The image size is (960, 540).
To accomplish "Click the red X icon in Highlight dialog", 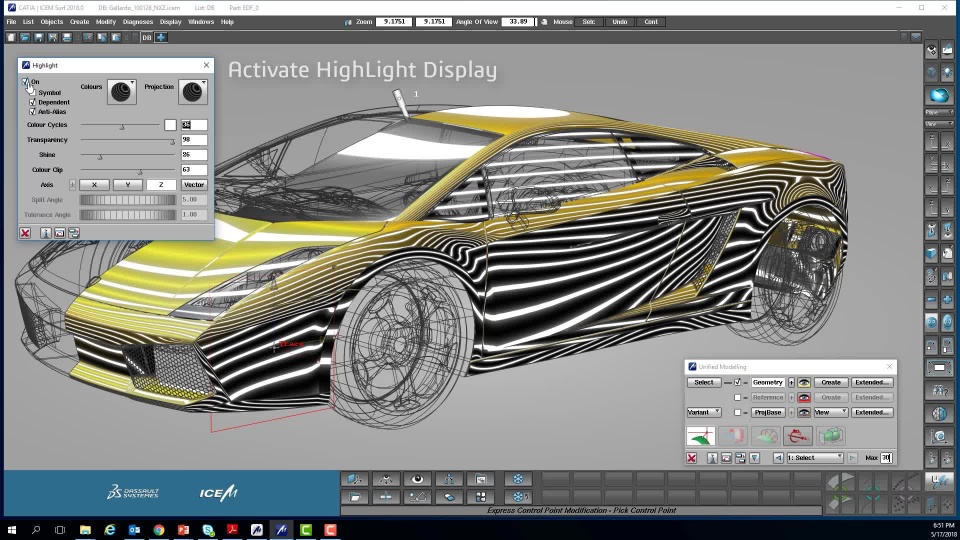I will [25, 233].
